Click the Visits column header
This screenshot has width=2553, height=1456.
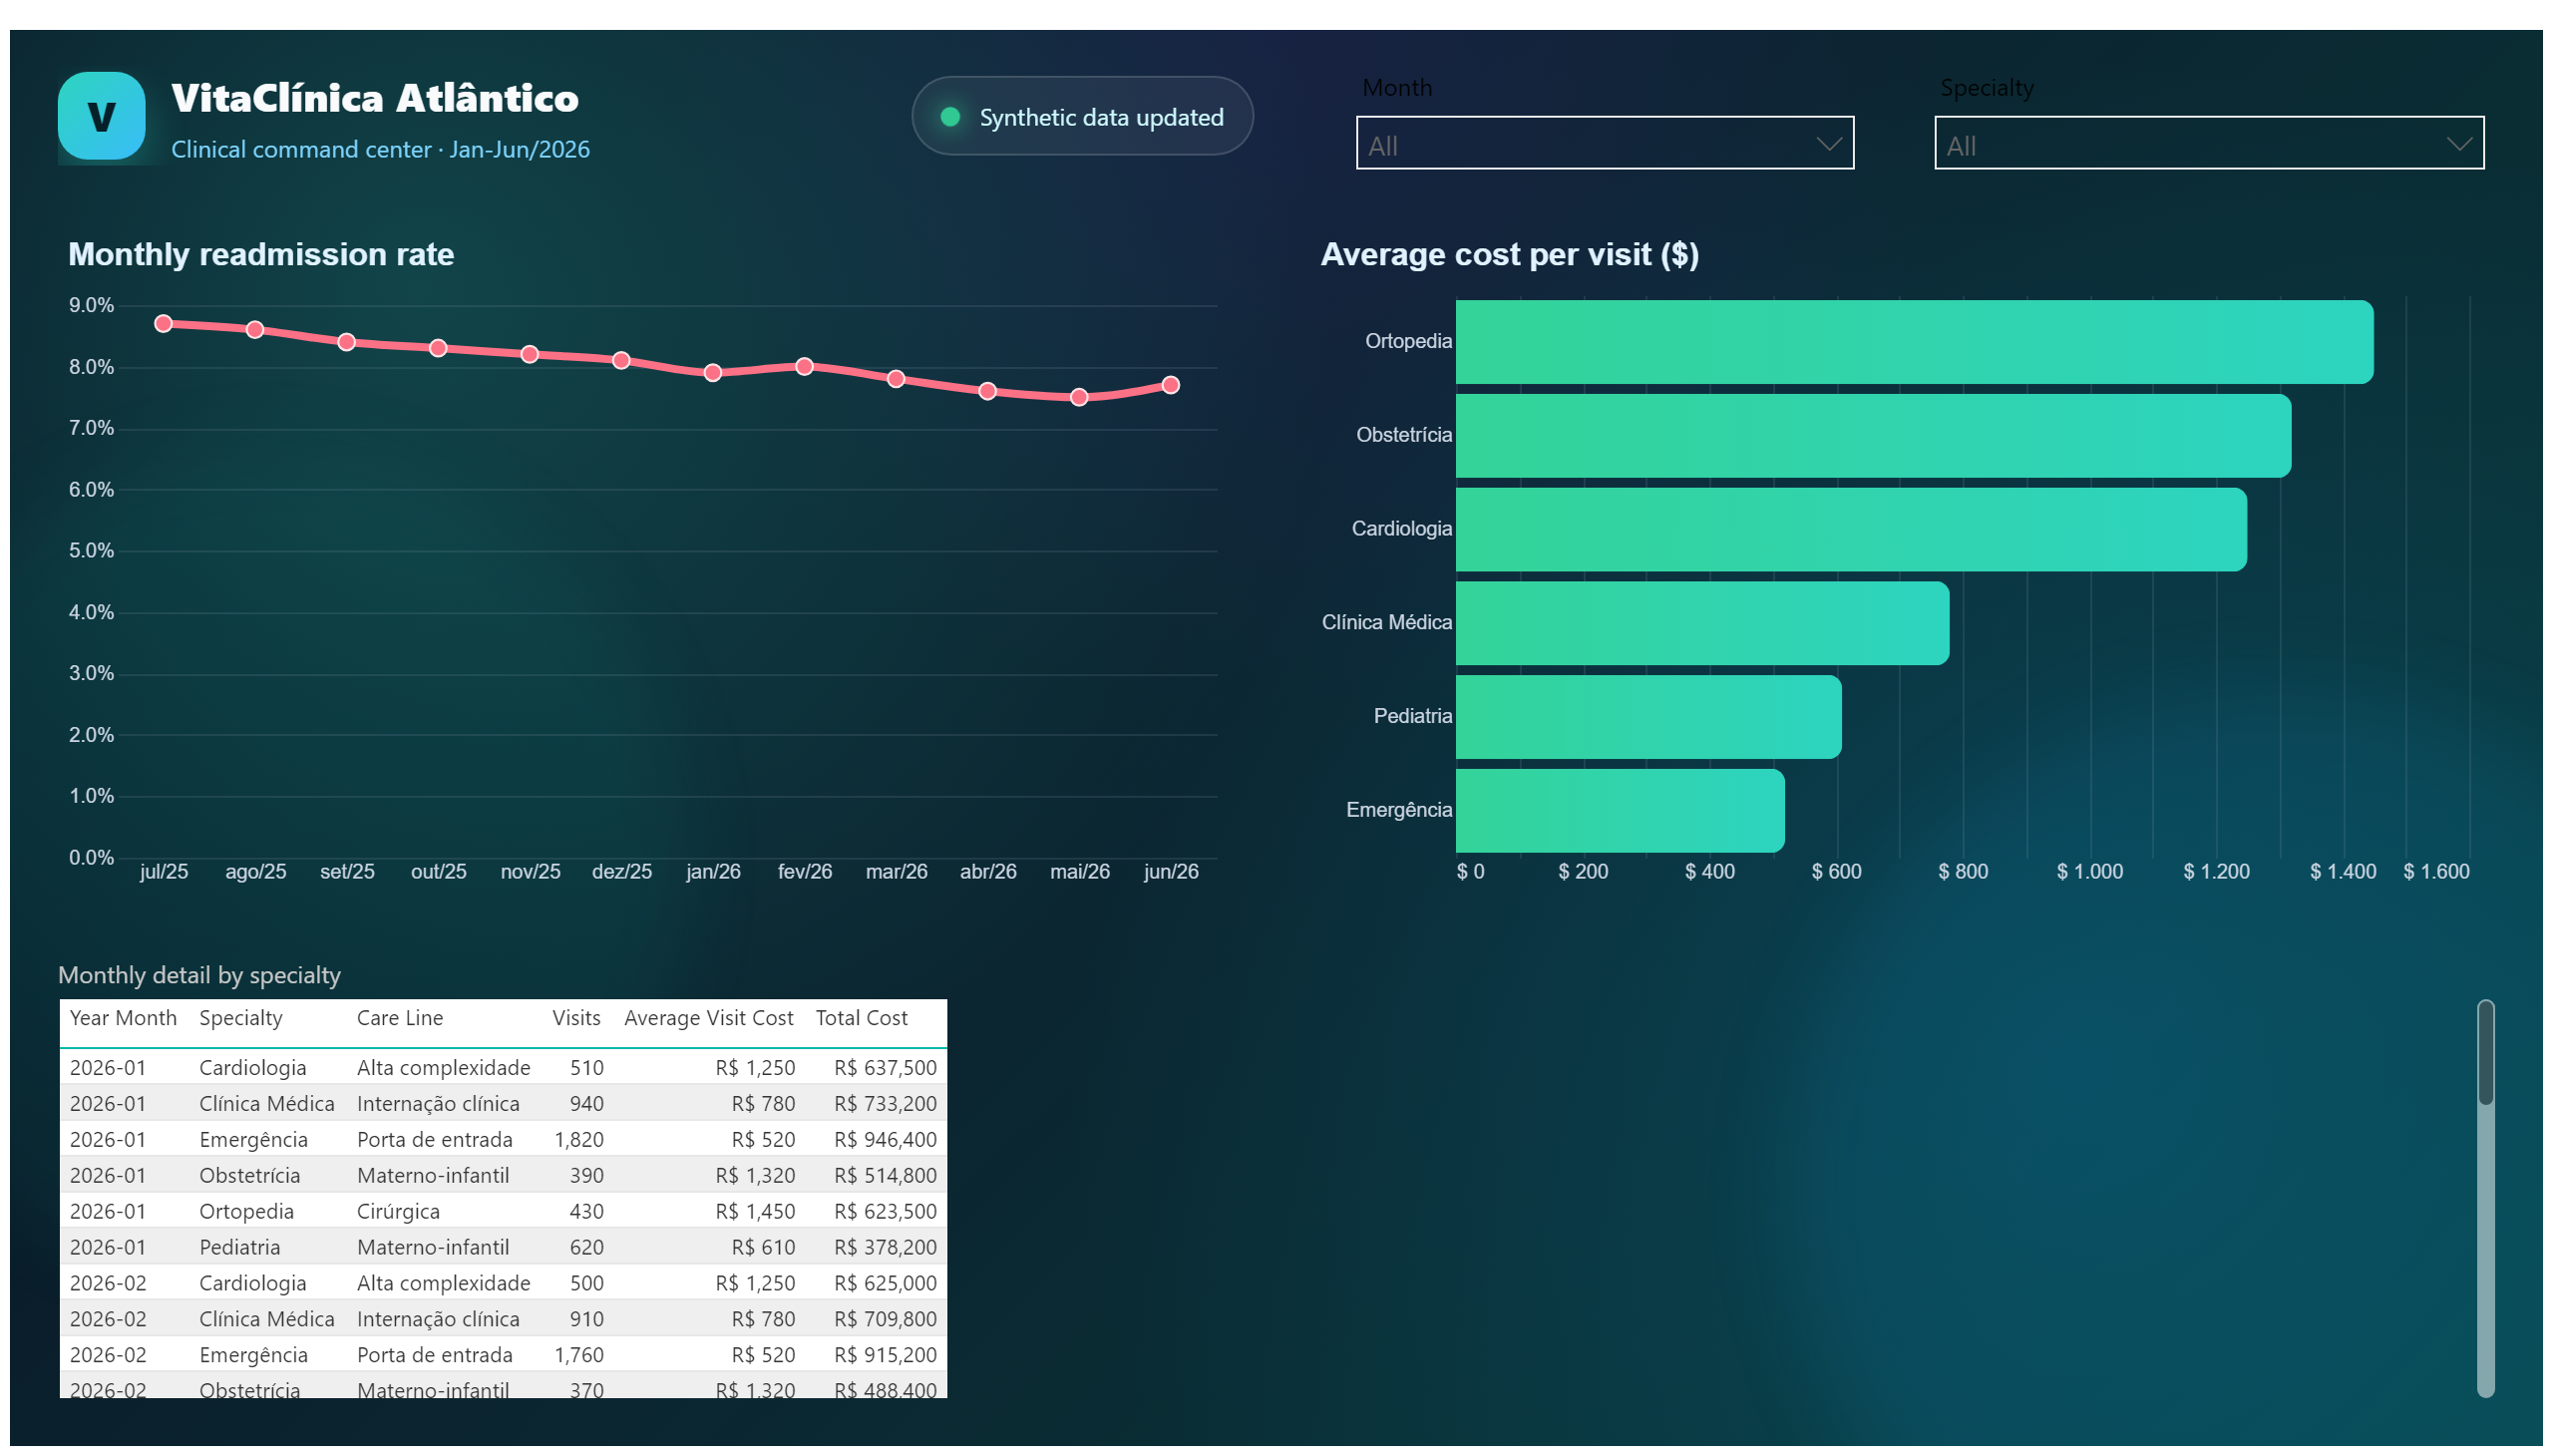click(x=576, y=1018)
